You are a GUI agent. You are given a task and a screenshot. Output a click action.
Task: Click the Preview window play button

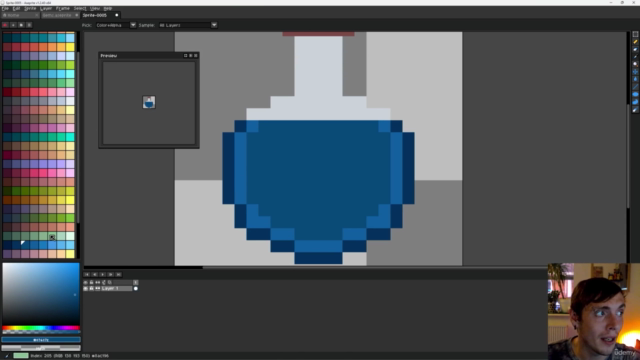[x=191, y=56]
